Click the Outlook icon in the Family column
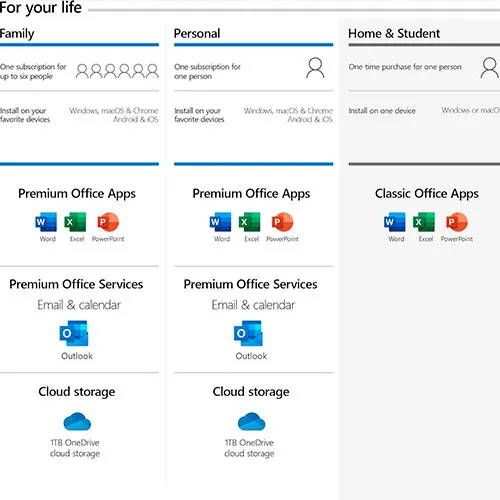This screenshot has width=500, height=500. 74,333
